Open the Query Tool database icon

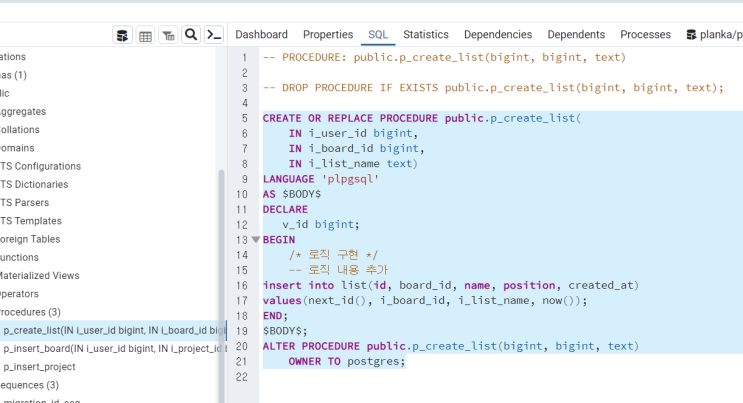(x=122, y=35)
